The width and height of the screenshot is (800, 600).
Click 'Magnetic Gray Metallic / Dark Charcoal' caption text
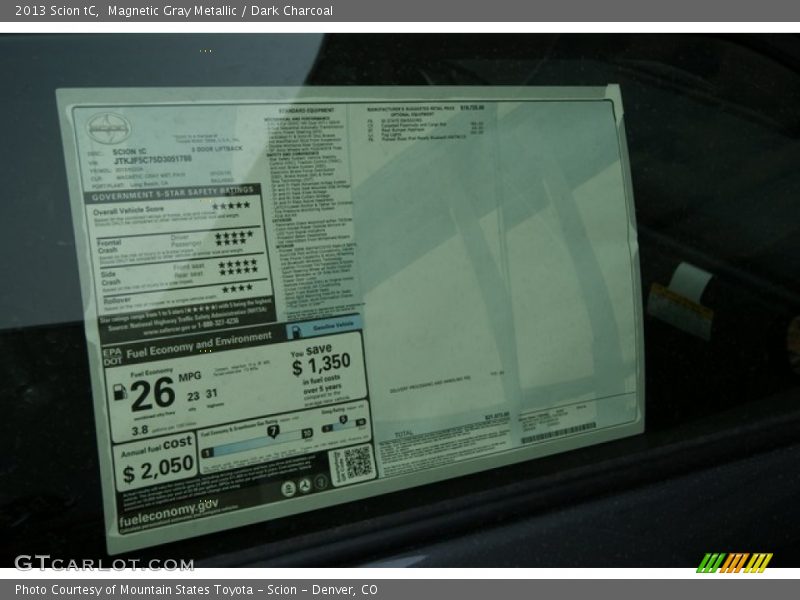[x=220, y=11]
